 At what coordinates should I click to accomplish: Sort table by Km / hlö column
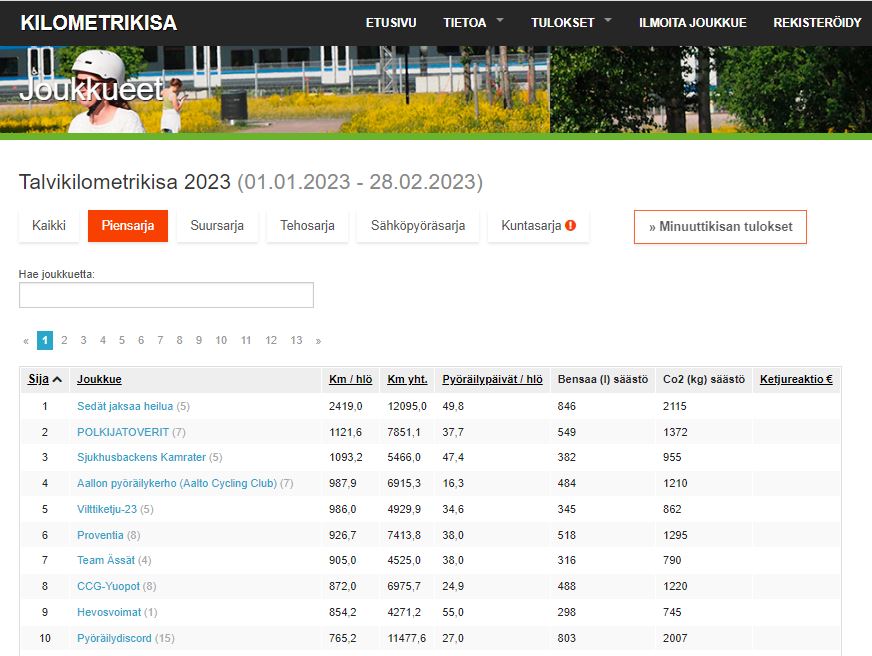pyautogui.click(x=350, y=380)
